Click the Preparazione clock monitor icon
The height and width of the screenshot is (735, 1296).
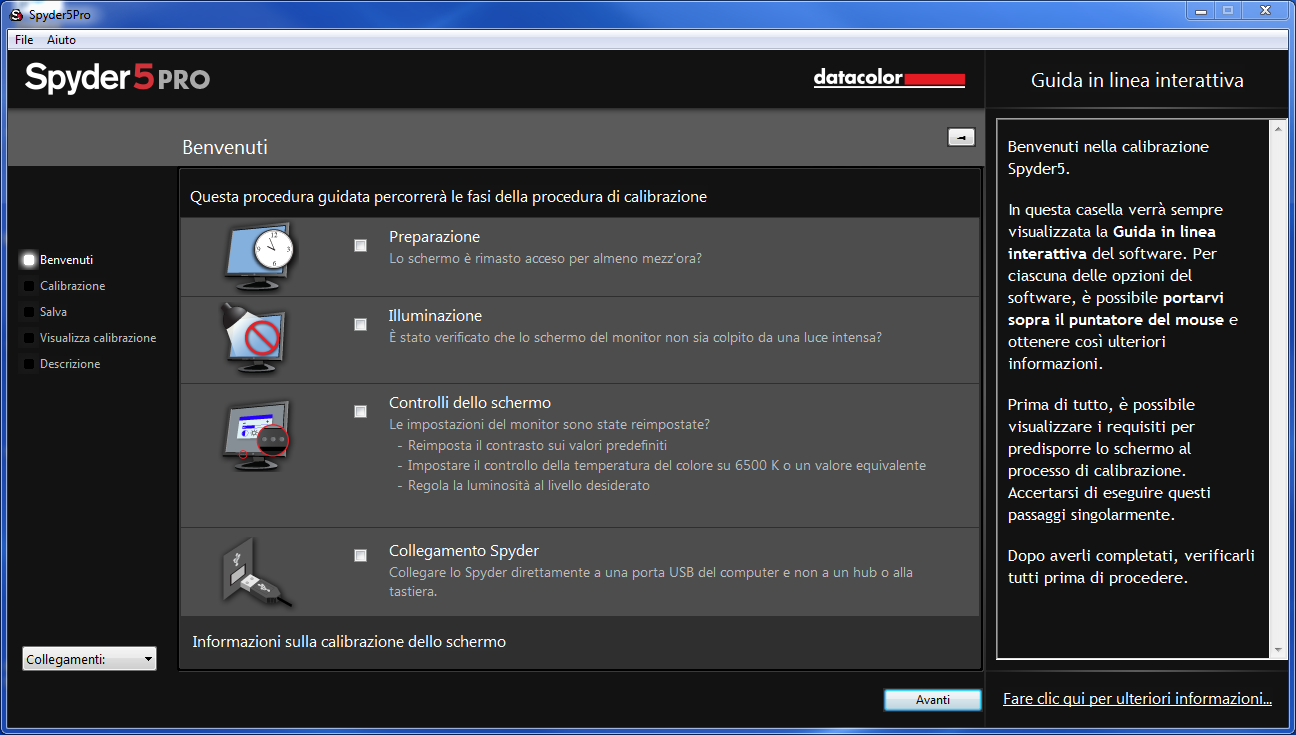pyautogui.click(x=259, y=257)
